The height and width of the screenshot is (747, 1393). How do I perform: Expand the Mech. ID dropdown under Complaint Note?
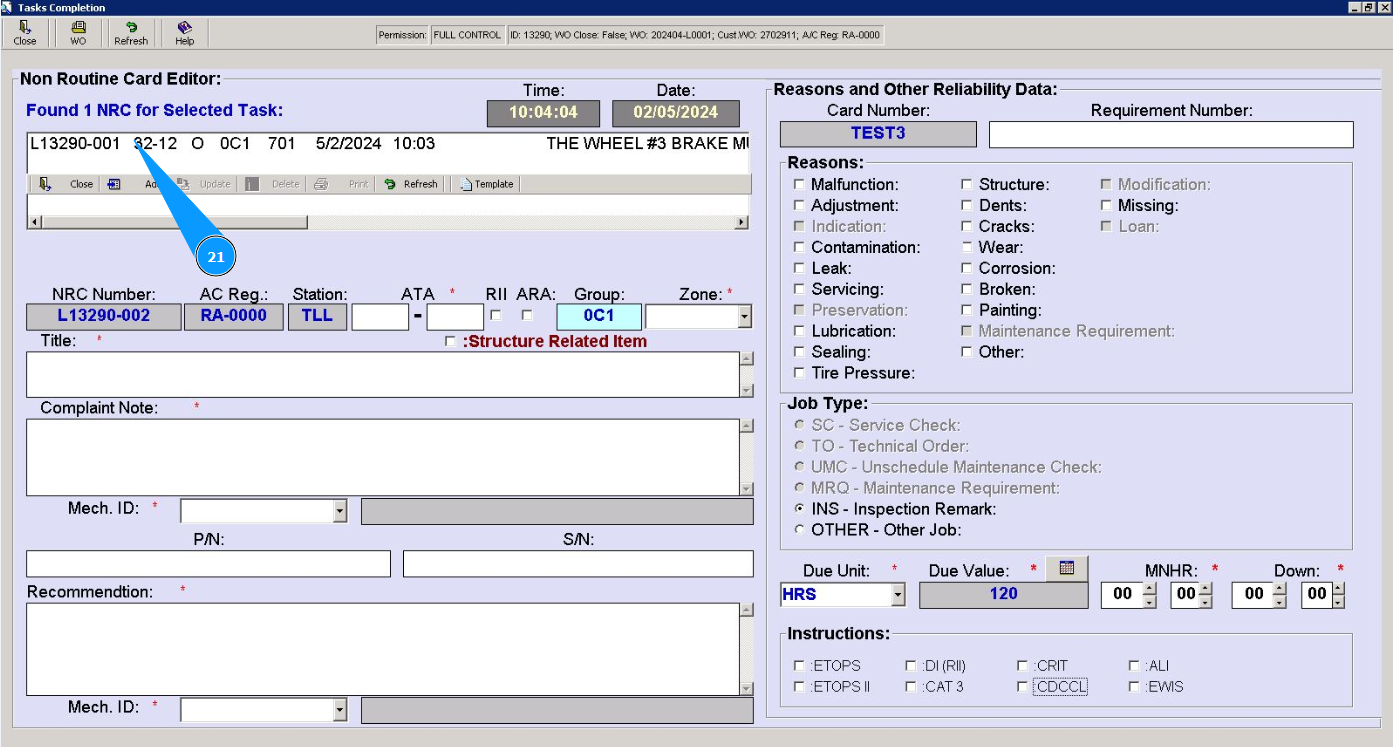pyautogui.click(x=339, y=512)
